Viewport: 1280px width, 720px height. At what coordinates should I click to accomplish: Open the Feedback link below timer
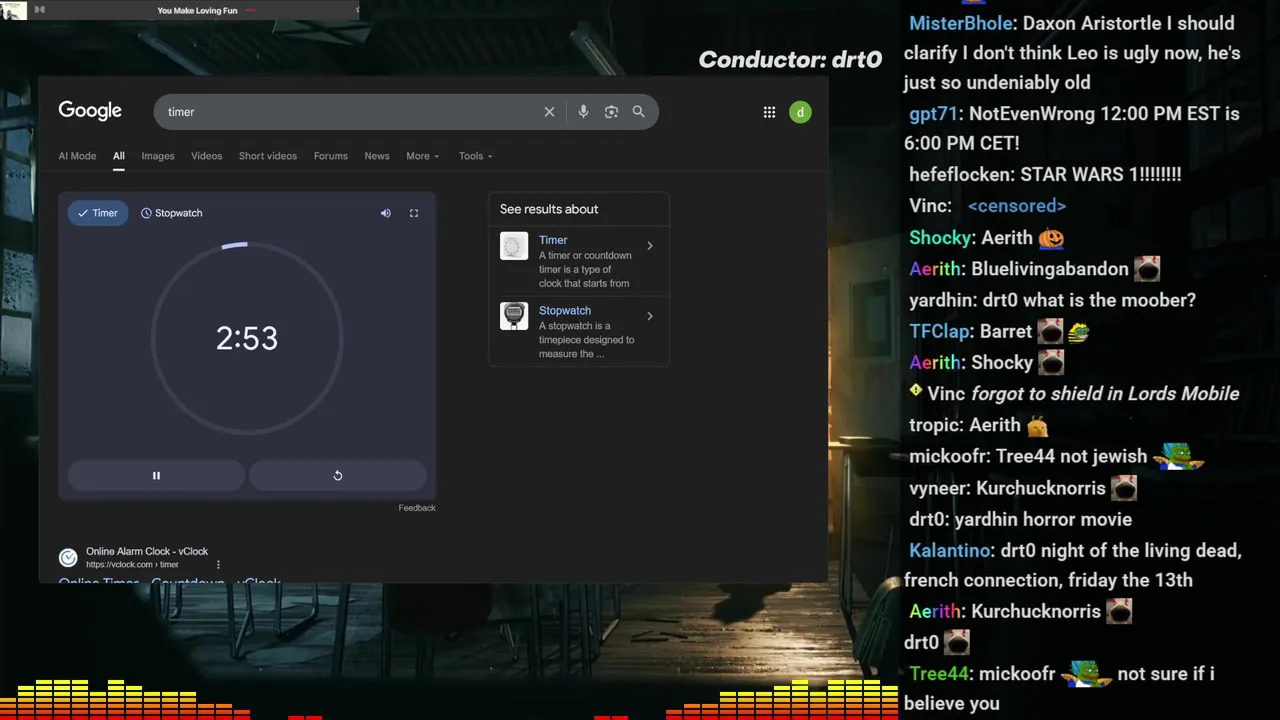(417, 508)
